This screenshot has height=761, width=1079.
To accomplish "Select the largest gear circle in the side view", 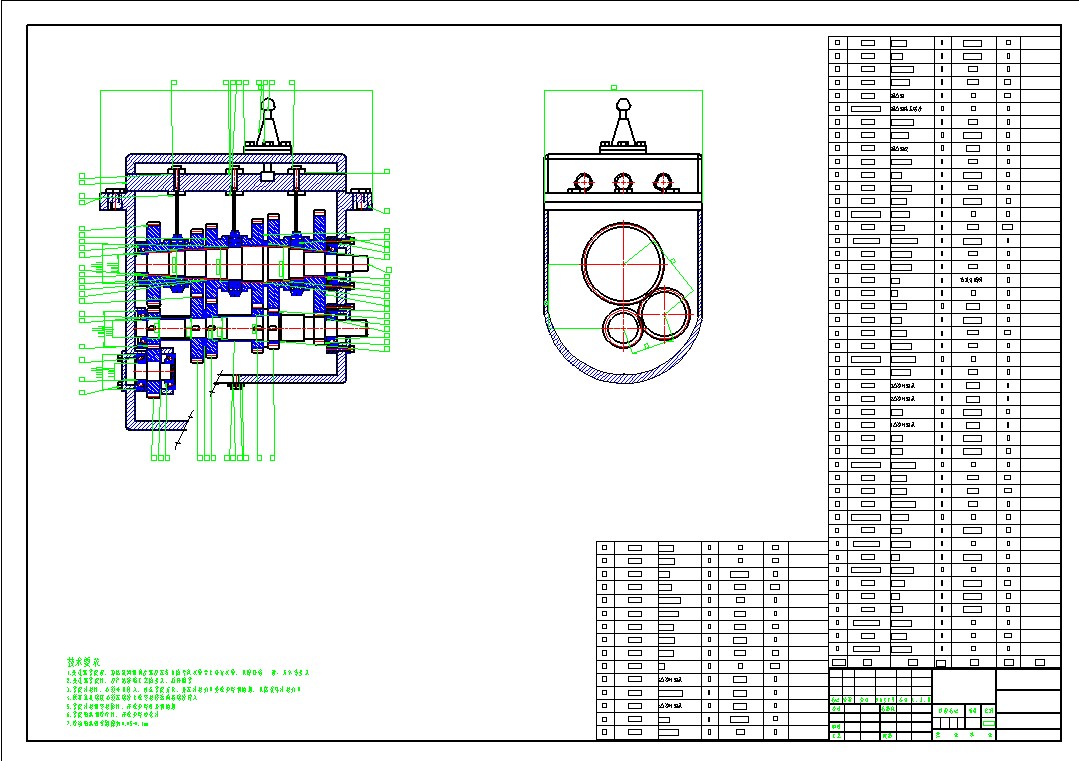I will tap(623, 262).
